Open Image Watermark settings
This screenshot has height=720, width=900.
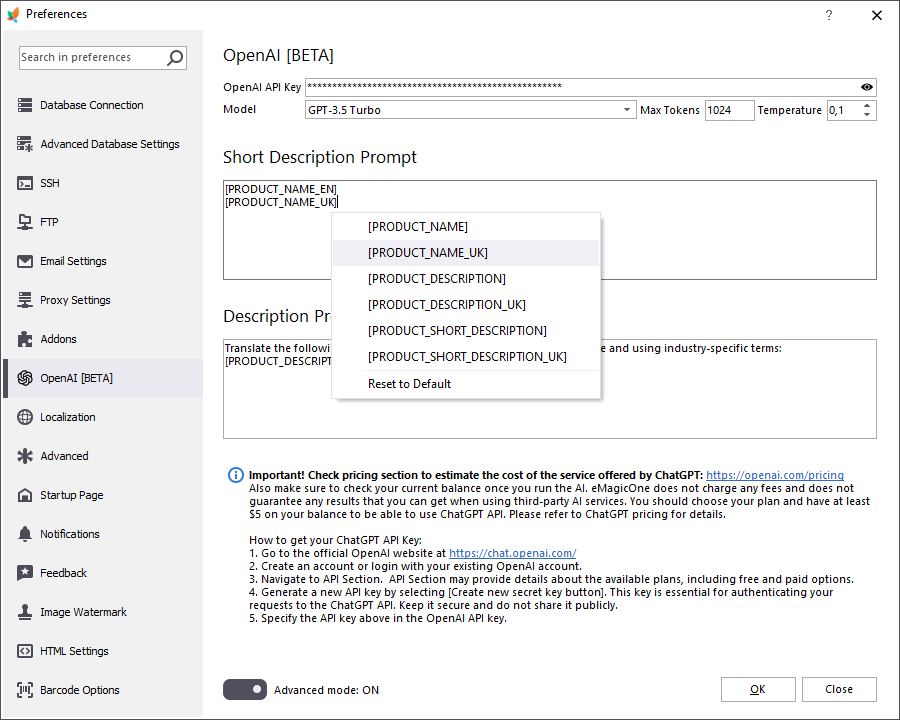pos(103,612)
